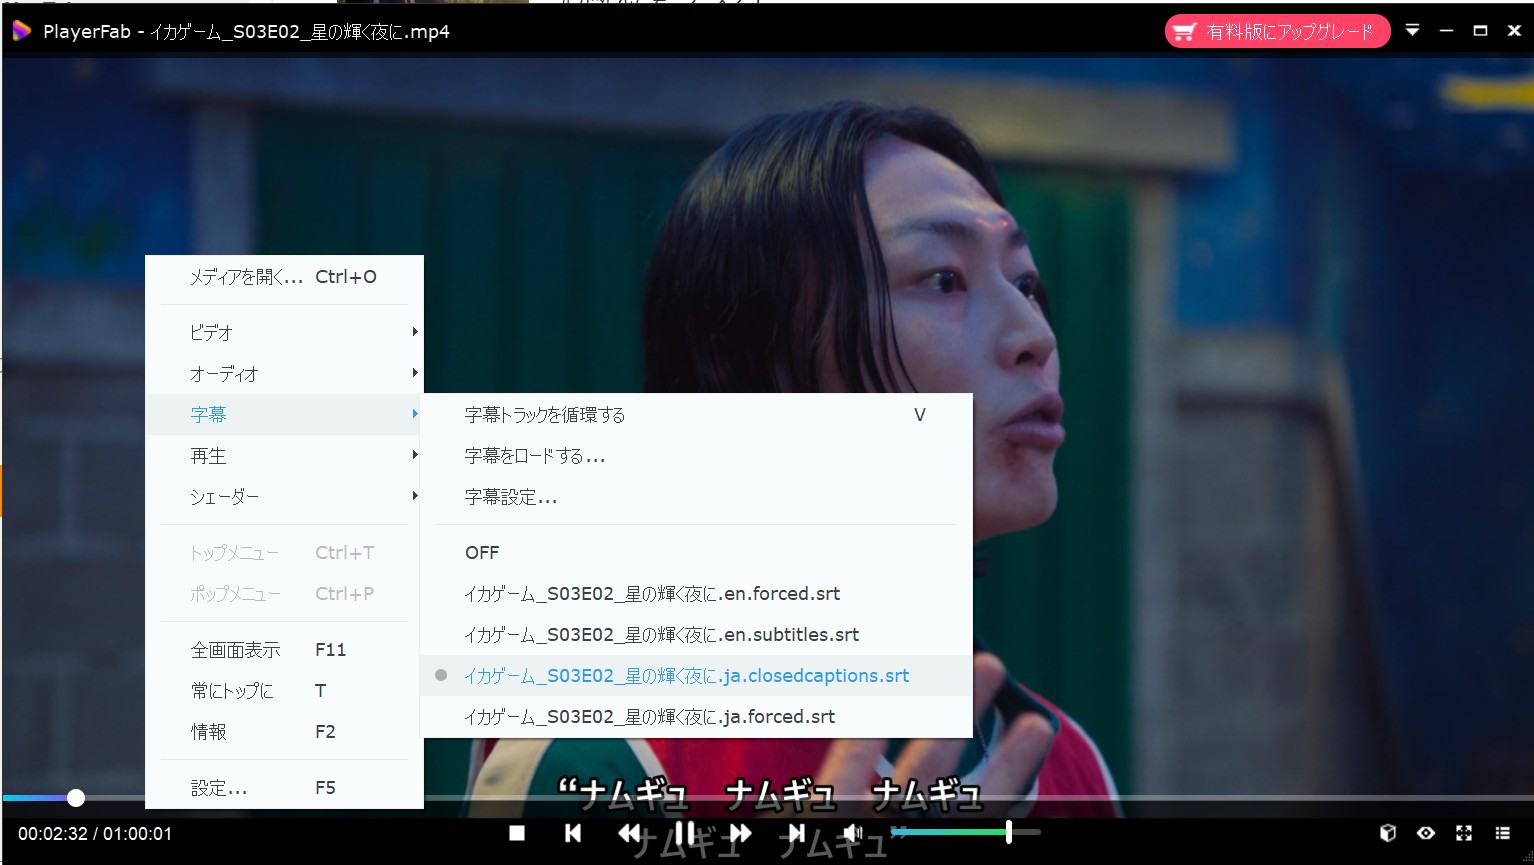Mute the speaker volume icon
The image size is (1534, 865).
(852, 833)
